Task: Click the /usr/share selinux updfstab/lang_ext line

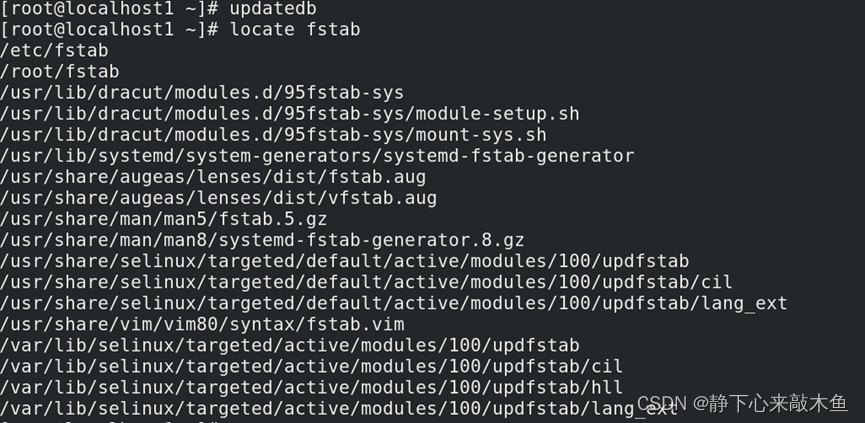Action: pos(394,302)
